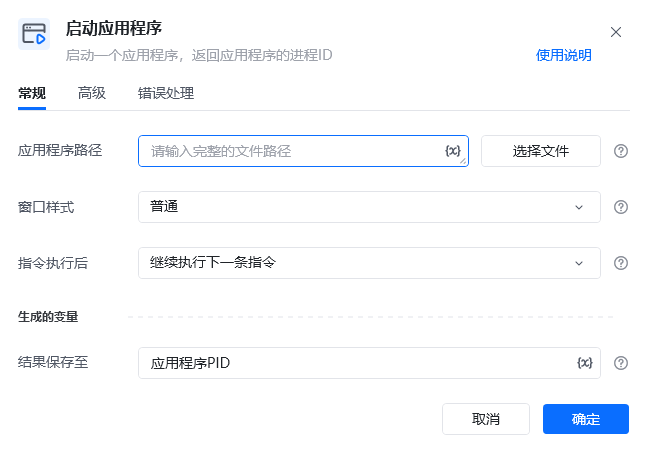Click the launch application icon in header
The image size is (648, 453).
pyautogui.click(x=34, y=34)
